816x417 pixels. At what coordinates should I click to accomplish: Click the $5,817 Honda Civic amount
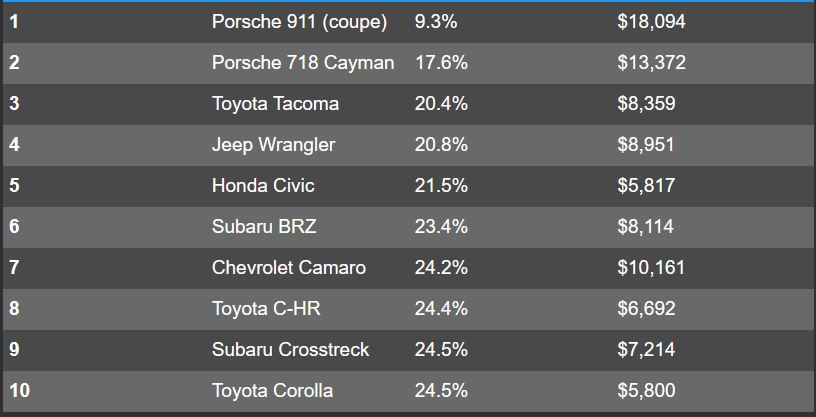(x=646, y=185)
